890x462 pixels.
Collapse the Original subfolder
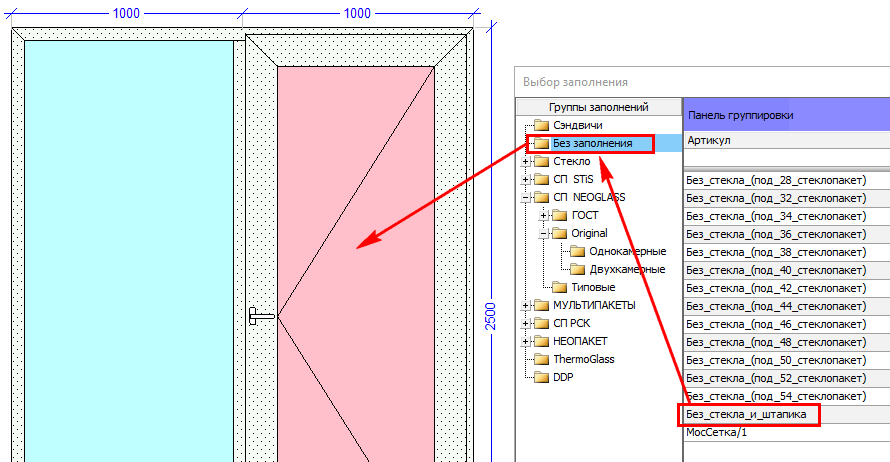543,234
